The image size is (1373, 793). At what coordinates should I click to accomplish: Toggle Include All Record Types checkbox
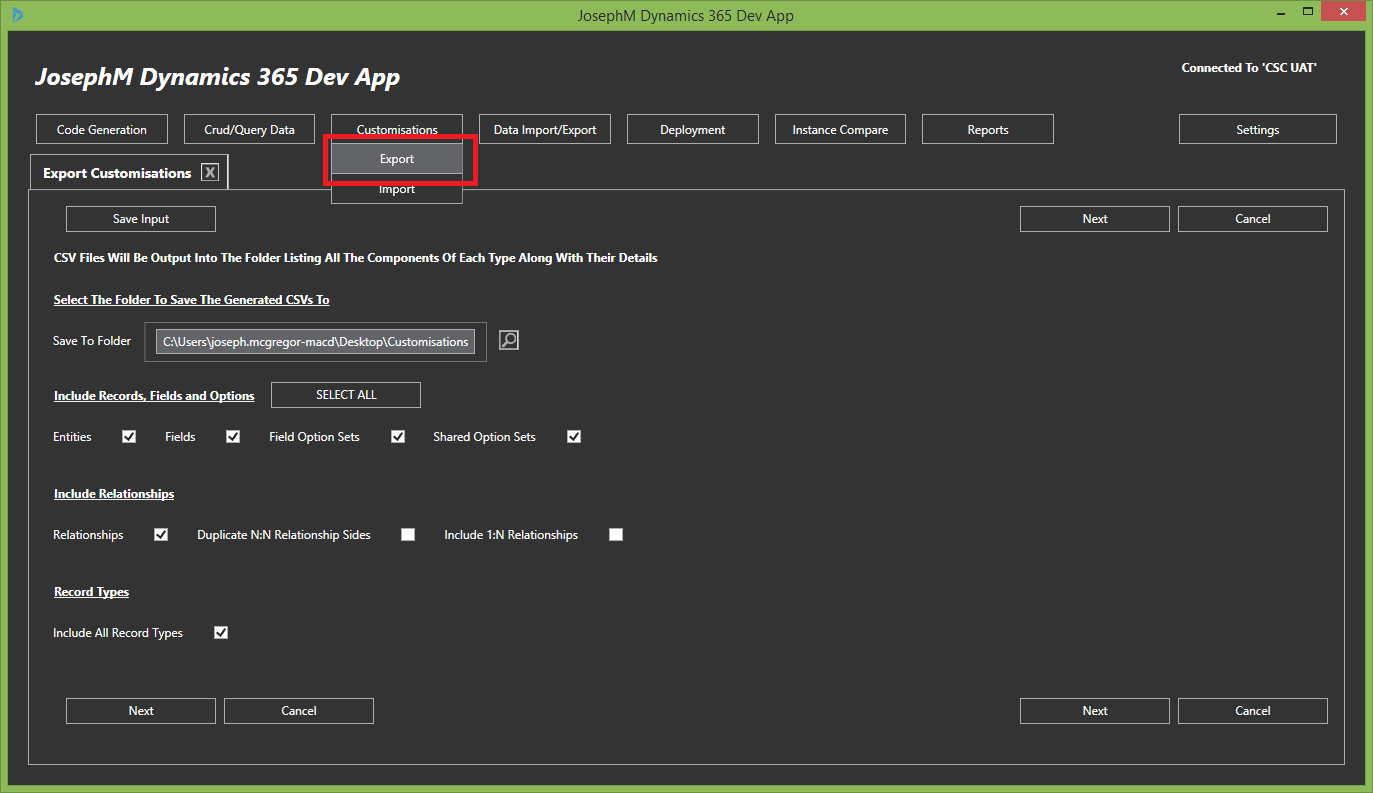221,633
